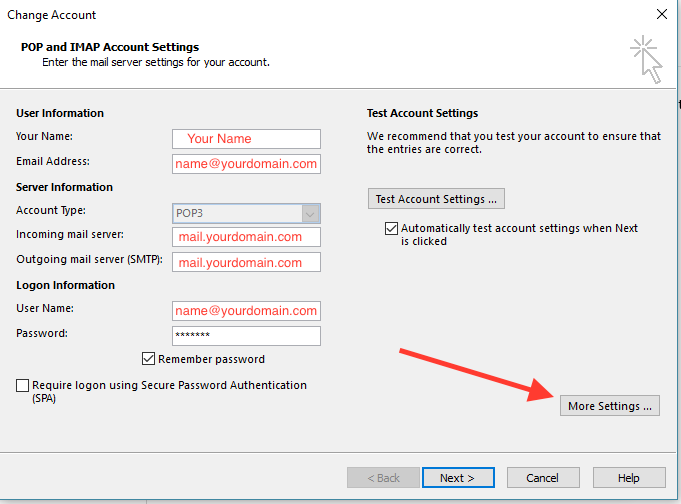The height and width of the screenshot is (504, 681).
Task: Click the User Name logon field
Action: [246, 311]
